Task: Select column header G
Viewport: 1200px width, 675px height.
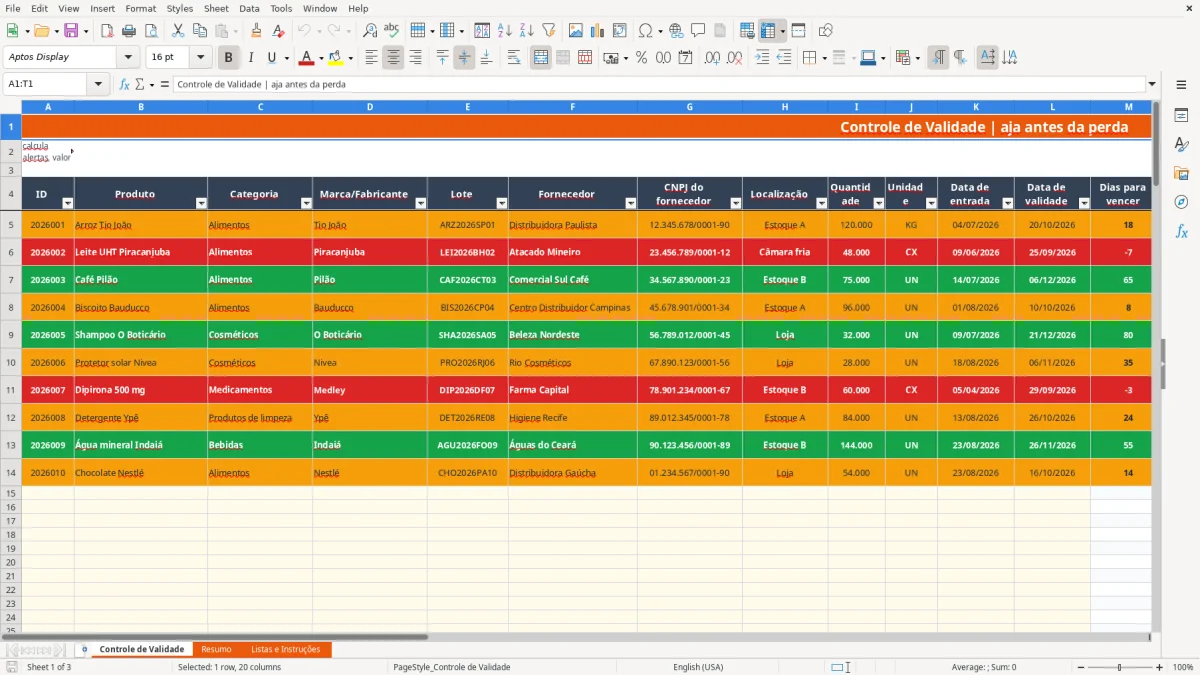Action: tap(689, 107)
